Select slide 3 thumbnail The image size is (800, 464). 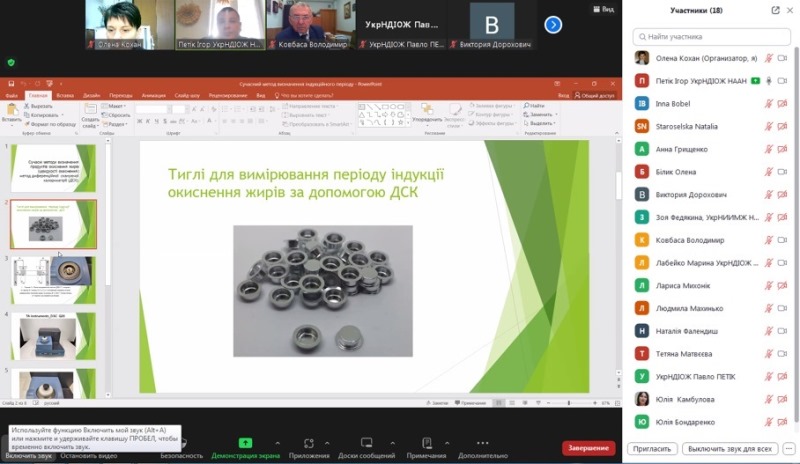click(x=53, y=280)
